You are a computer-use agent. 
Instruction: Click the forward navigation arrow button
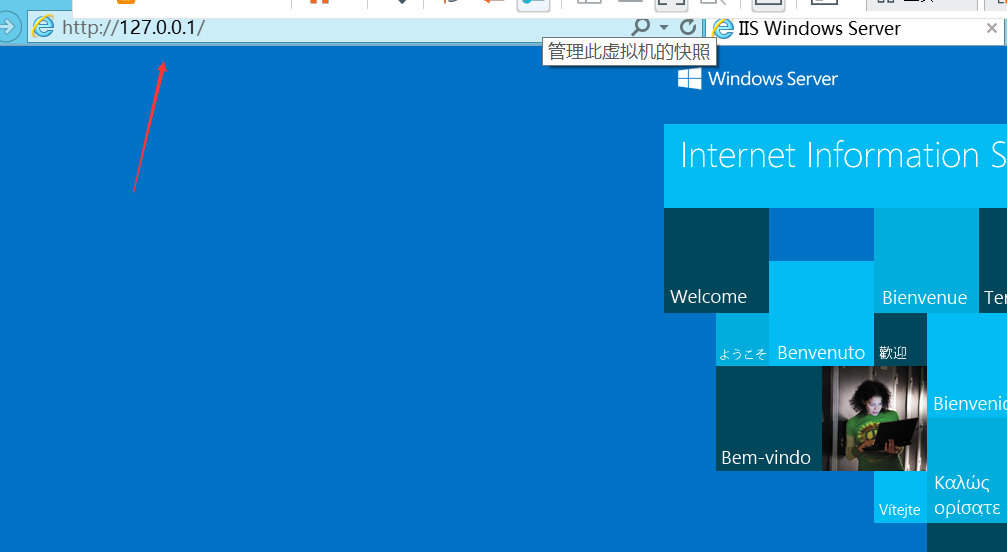point(7,28)
